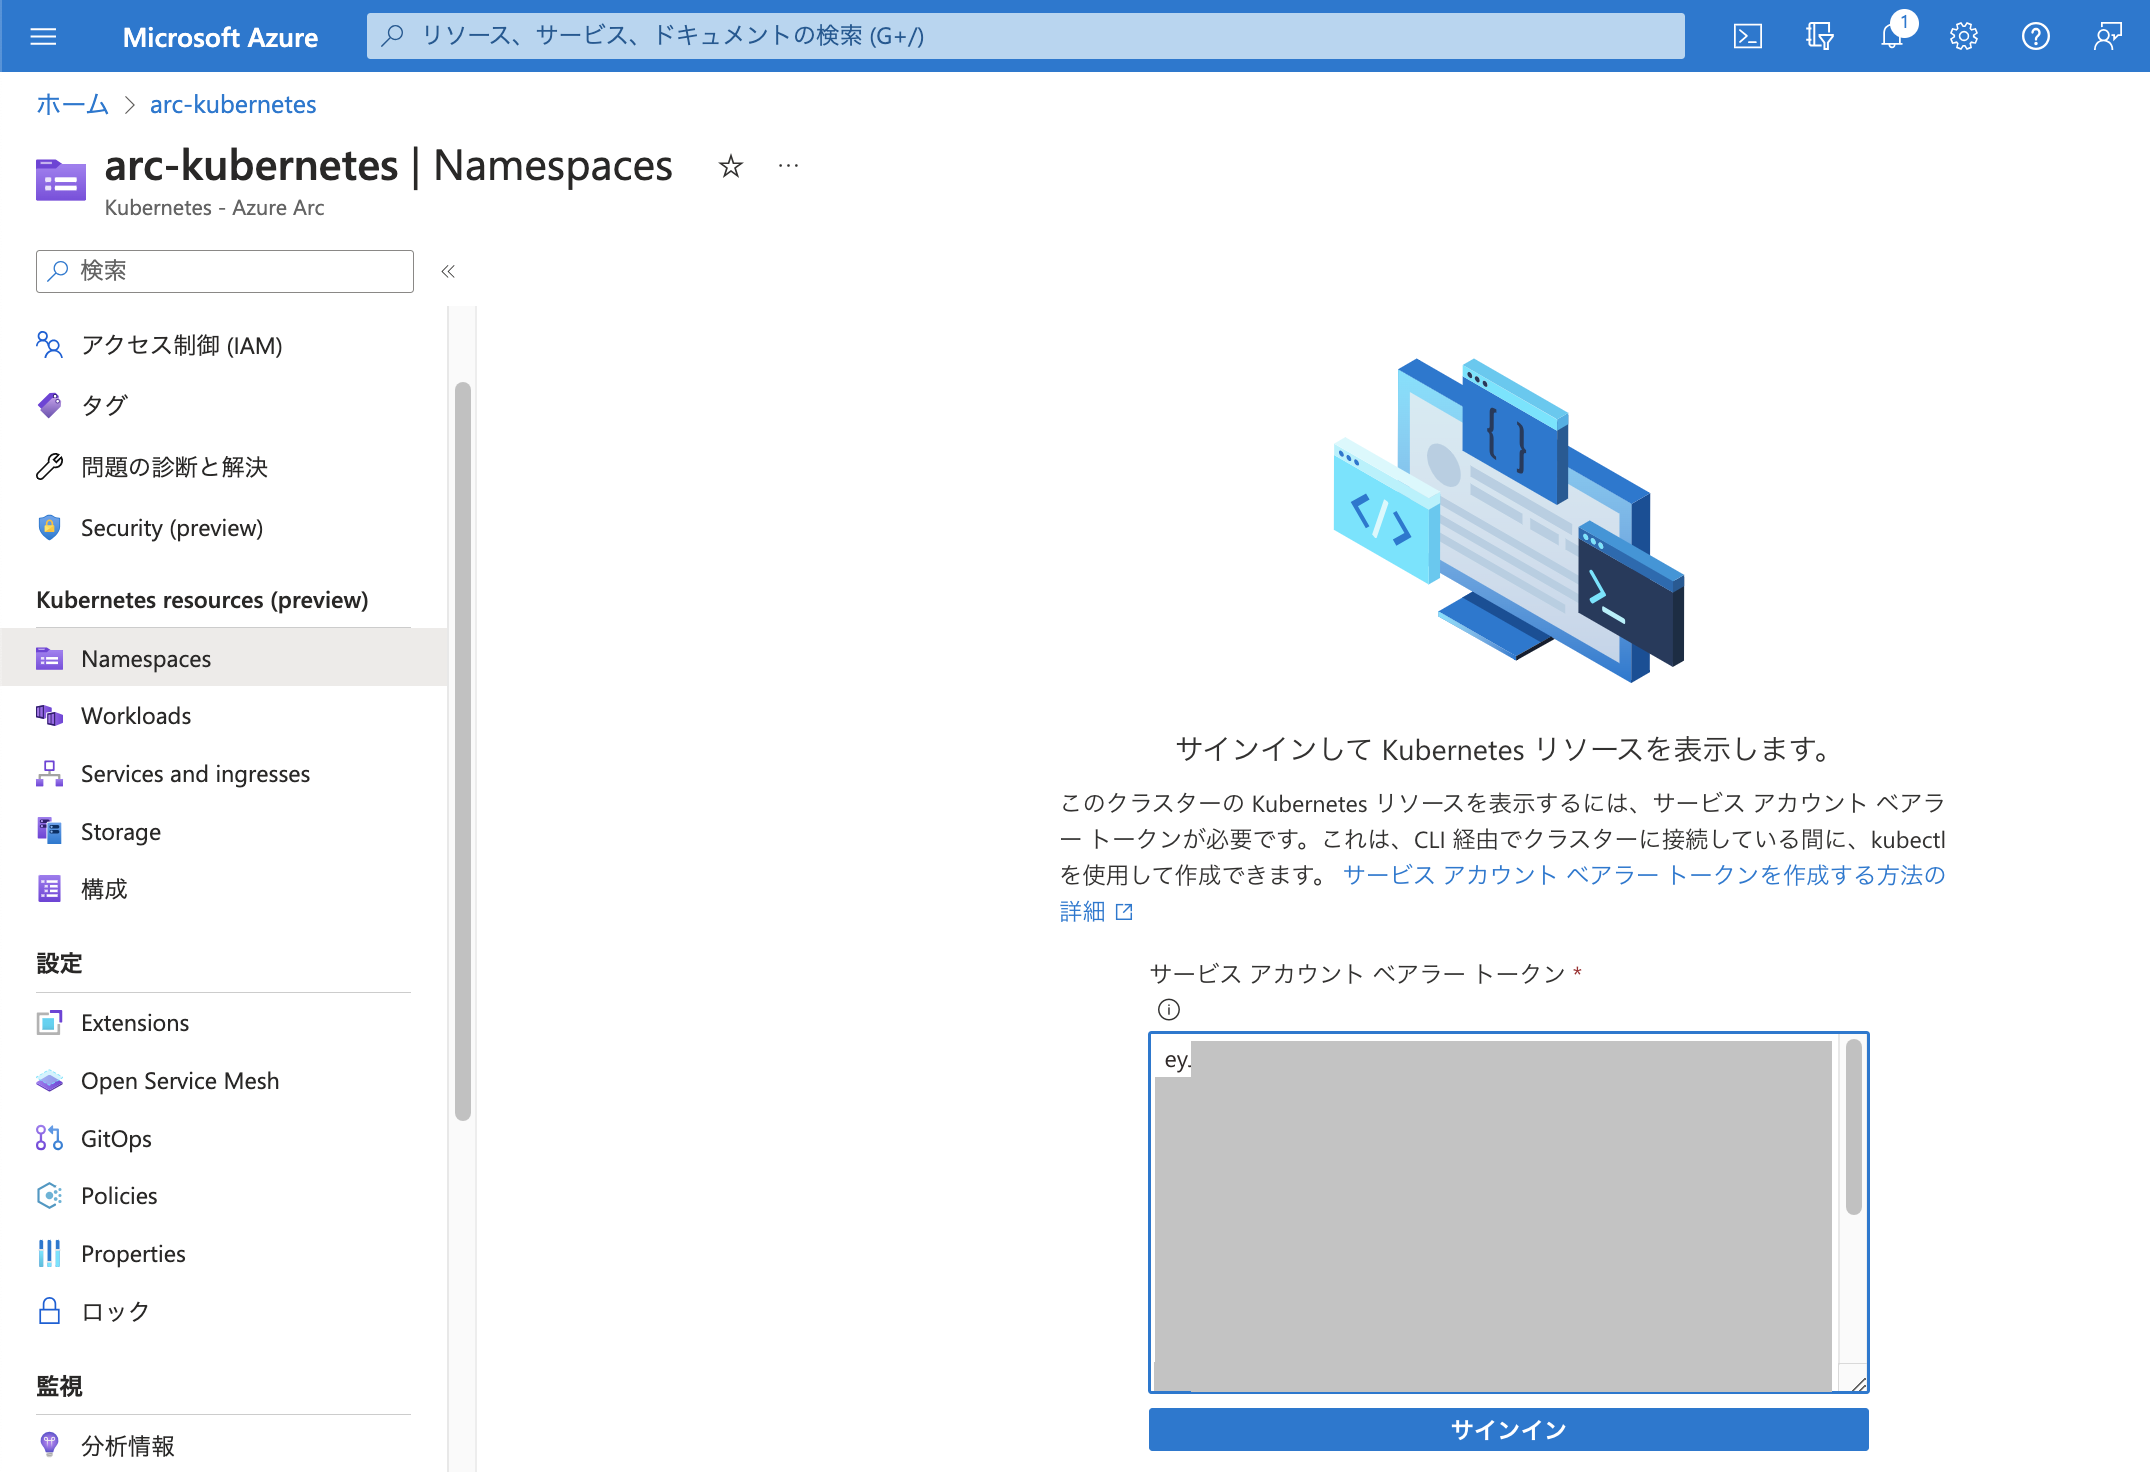This screenshot has height=1472, width=2150.
Task: Open the feedback icon in the top bar
Action: [2107, 37]
